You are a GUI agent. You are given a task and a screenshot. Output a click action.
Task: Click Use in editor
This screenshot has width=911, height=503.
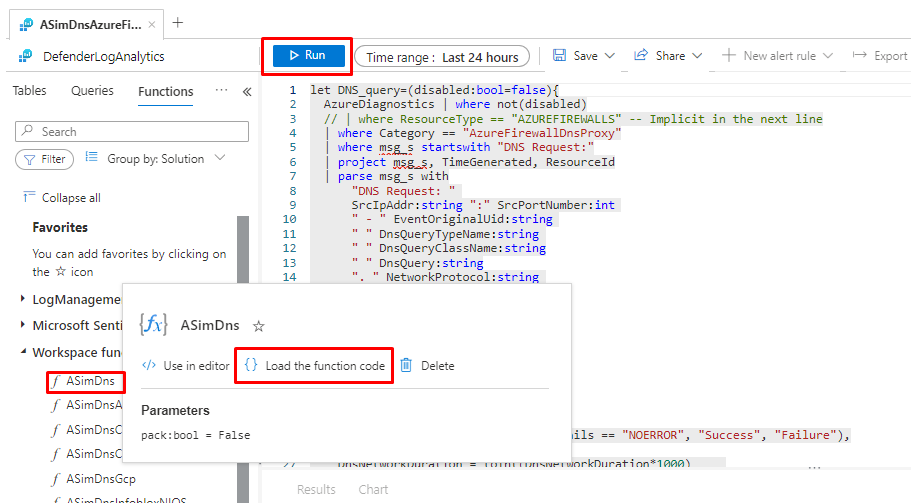186,366
